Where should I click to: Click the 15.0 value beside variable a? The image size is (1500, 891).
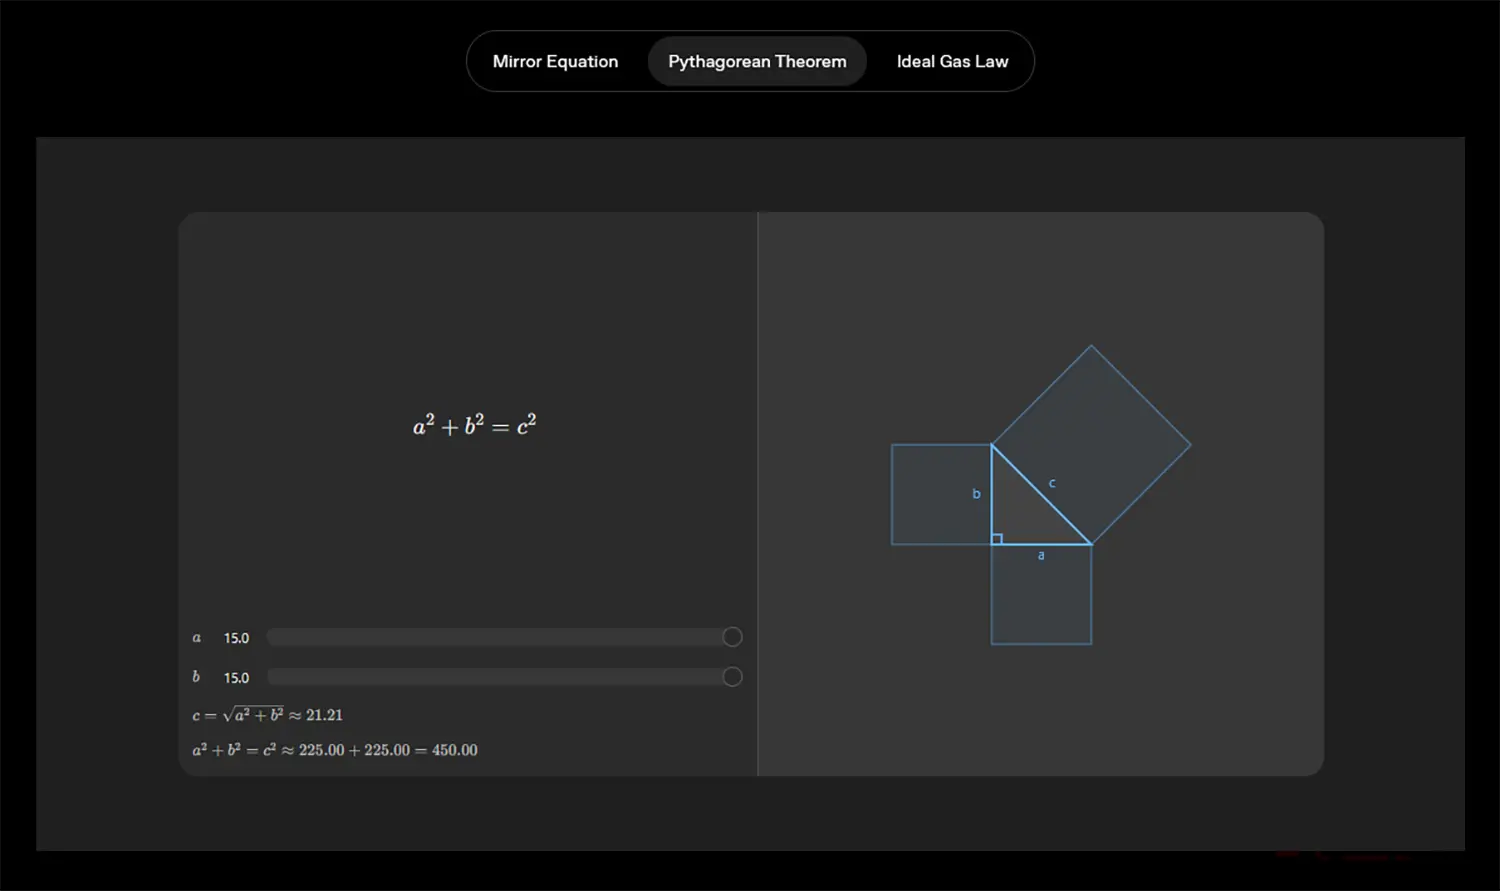[x=236, y=638]
